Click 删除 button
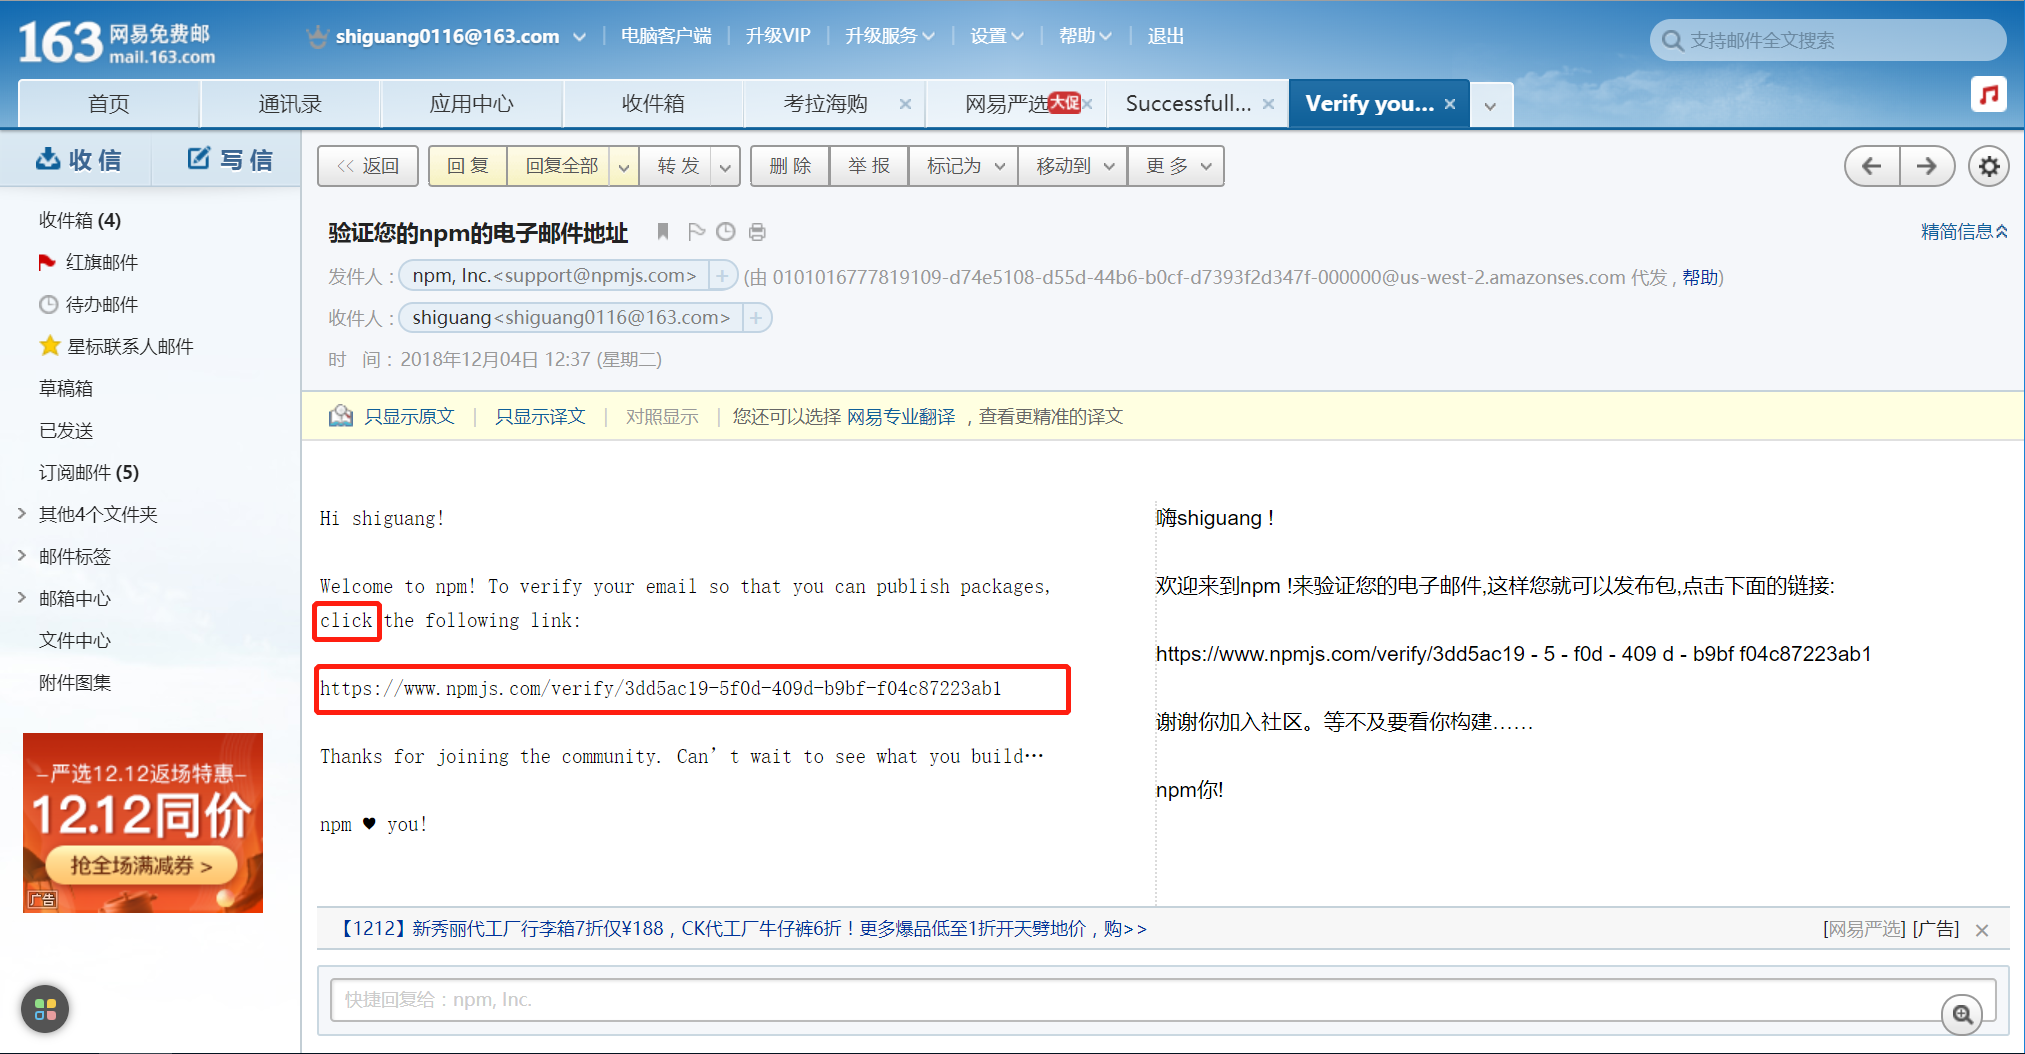The image size is (2025, 1054). point(790,166)
